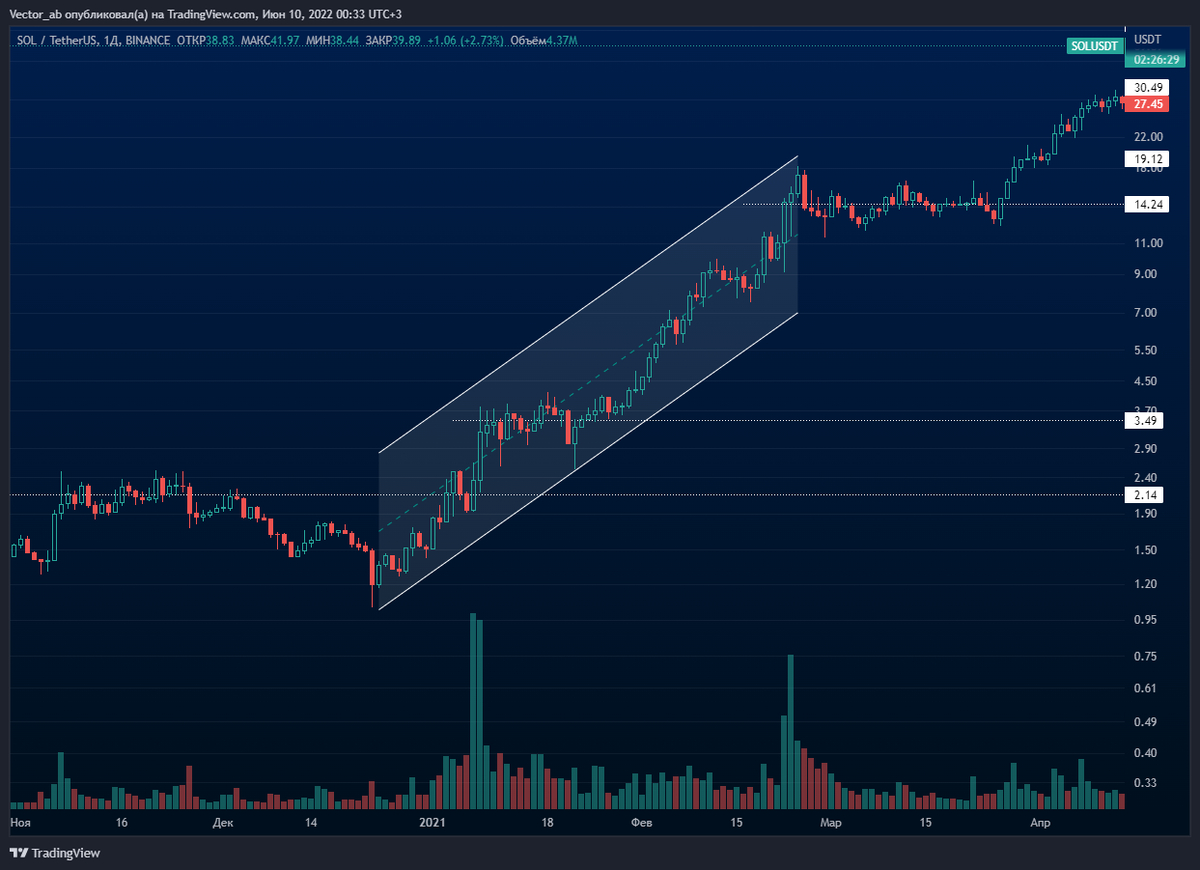The width and height of the screenshot is (1200, 870).
Task: Click the 1.50 axis value
Action: point(1147,550)
